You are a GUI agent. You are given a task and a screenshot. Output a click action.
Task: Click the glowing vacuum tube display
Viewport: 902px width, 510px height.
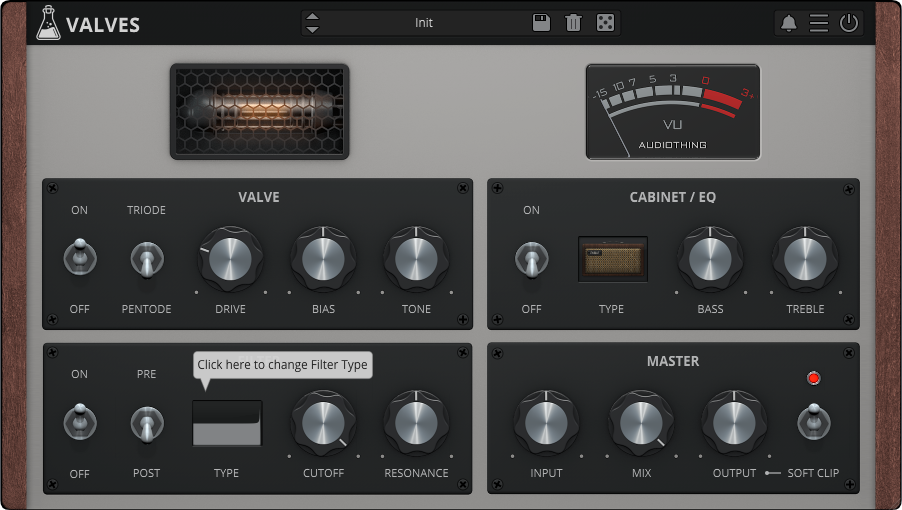coord(259,112)
